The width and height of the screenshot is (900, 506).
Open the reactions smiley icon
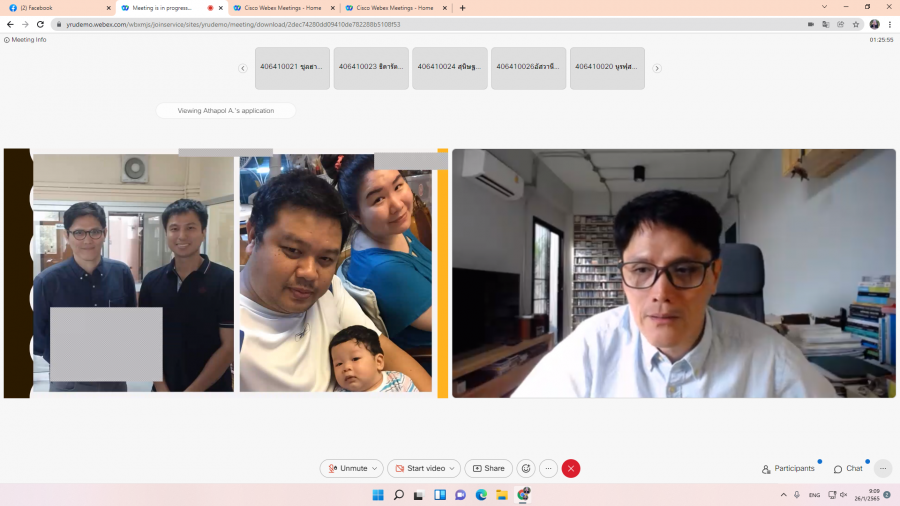[x=525, y=468]
